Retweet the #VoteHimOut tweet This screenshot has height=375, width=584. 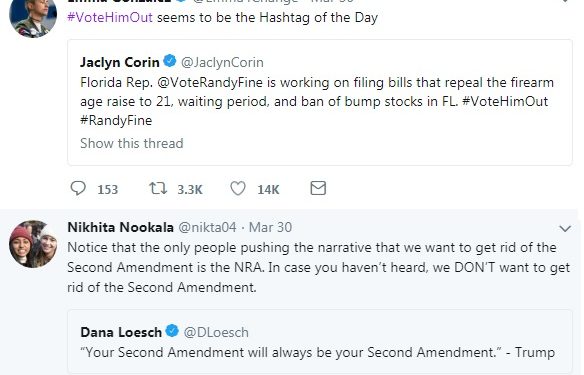coord(158,188)
